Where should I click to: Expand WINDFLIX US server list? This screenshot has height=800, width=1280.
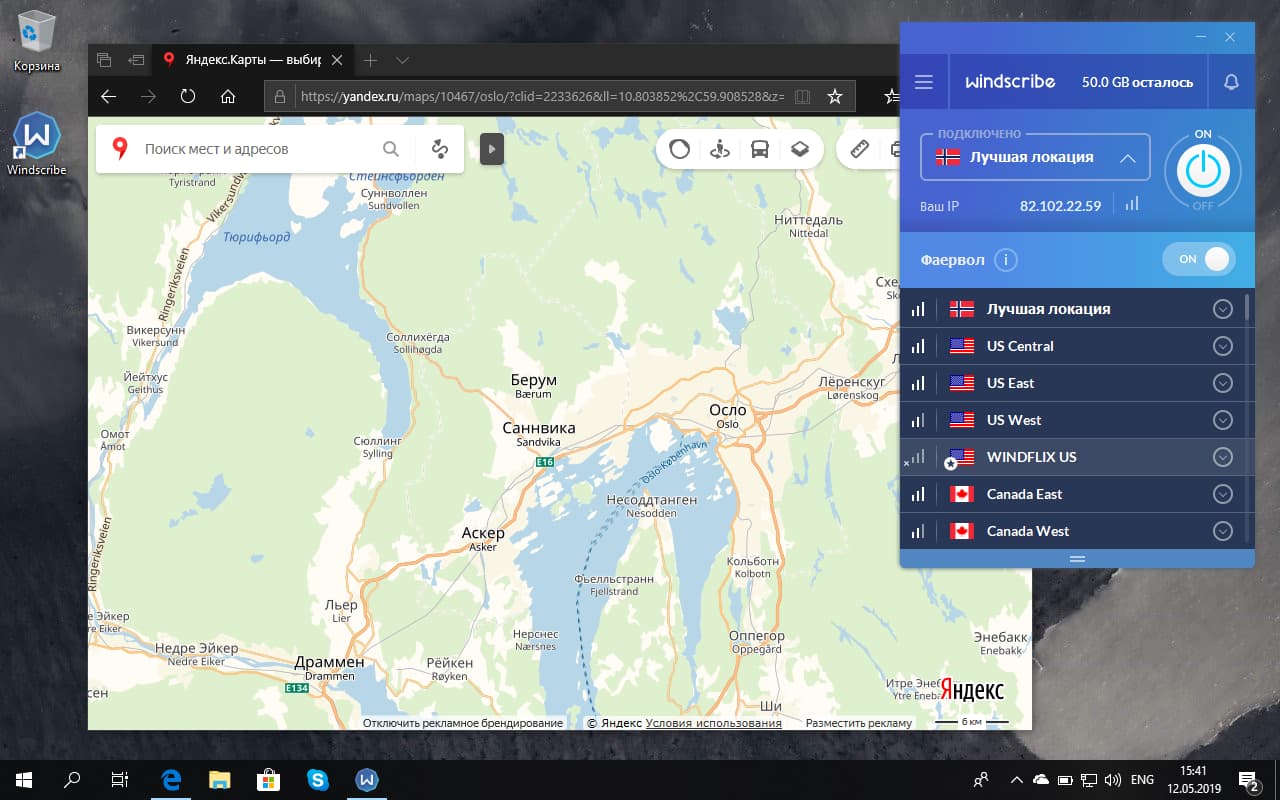coord(1222,457)
